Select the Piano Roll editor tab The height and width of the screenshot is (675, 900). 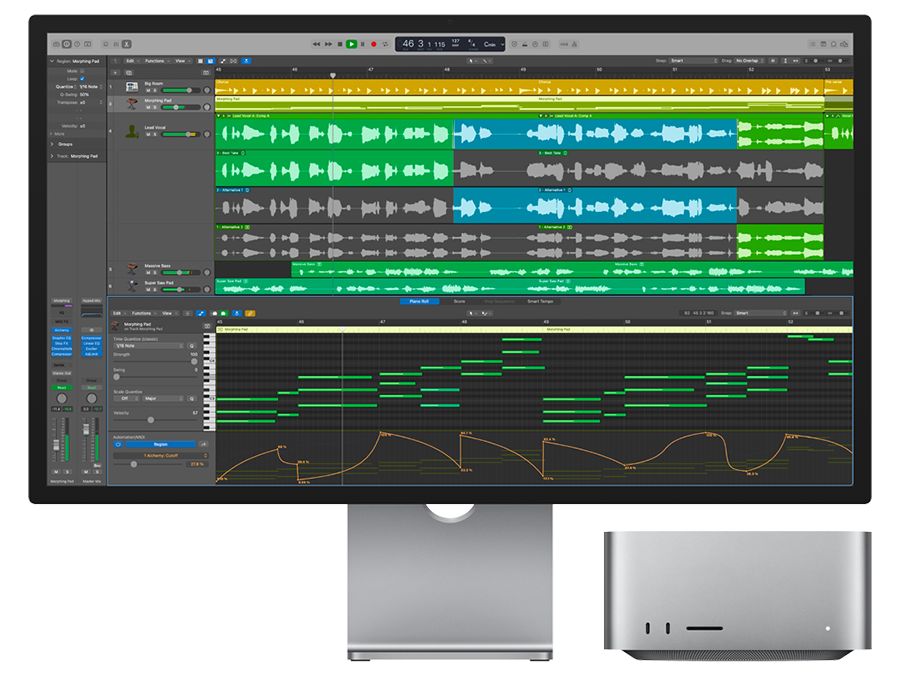coord(419,301)
